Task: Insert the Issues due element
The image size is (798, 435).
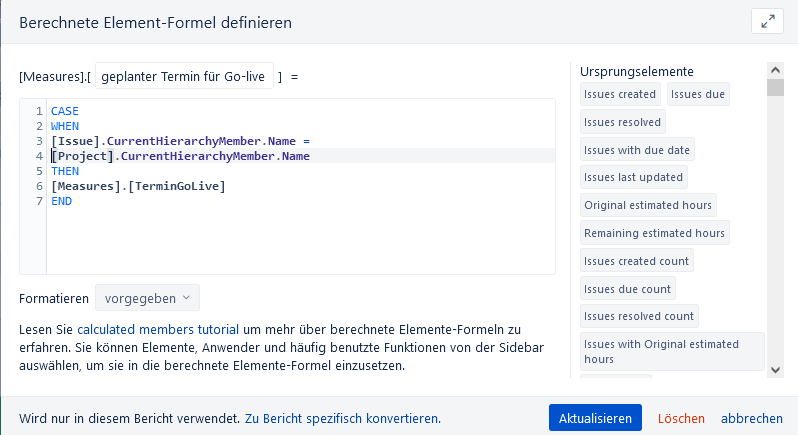Action: [699, 94]
